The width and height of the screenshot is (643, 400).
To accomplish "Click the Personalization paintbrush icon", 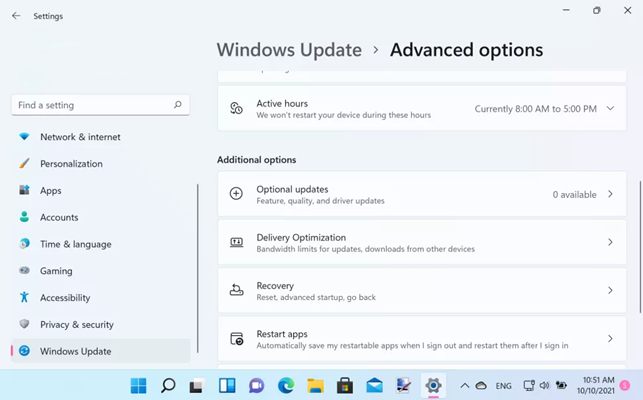I will 24,163.
